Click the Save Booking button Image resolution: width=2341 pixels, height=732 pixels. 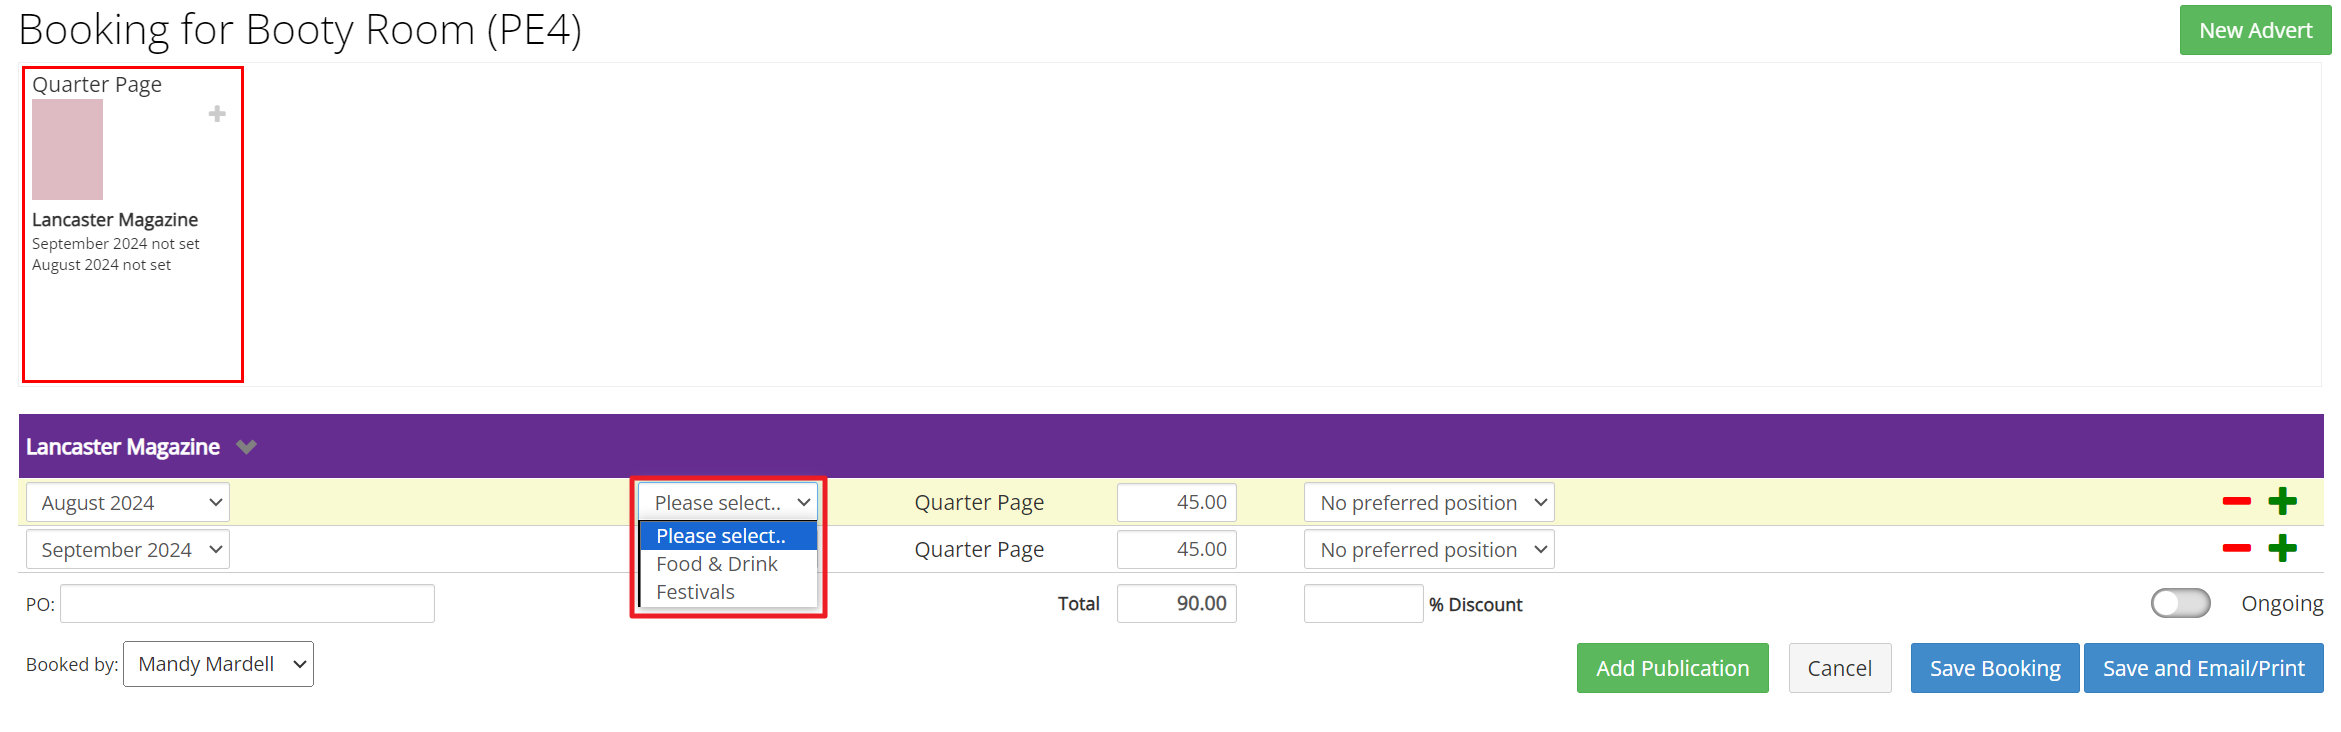1995,668
